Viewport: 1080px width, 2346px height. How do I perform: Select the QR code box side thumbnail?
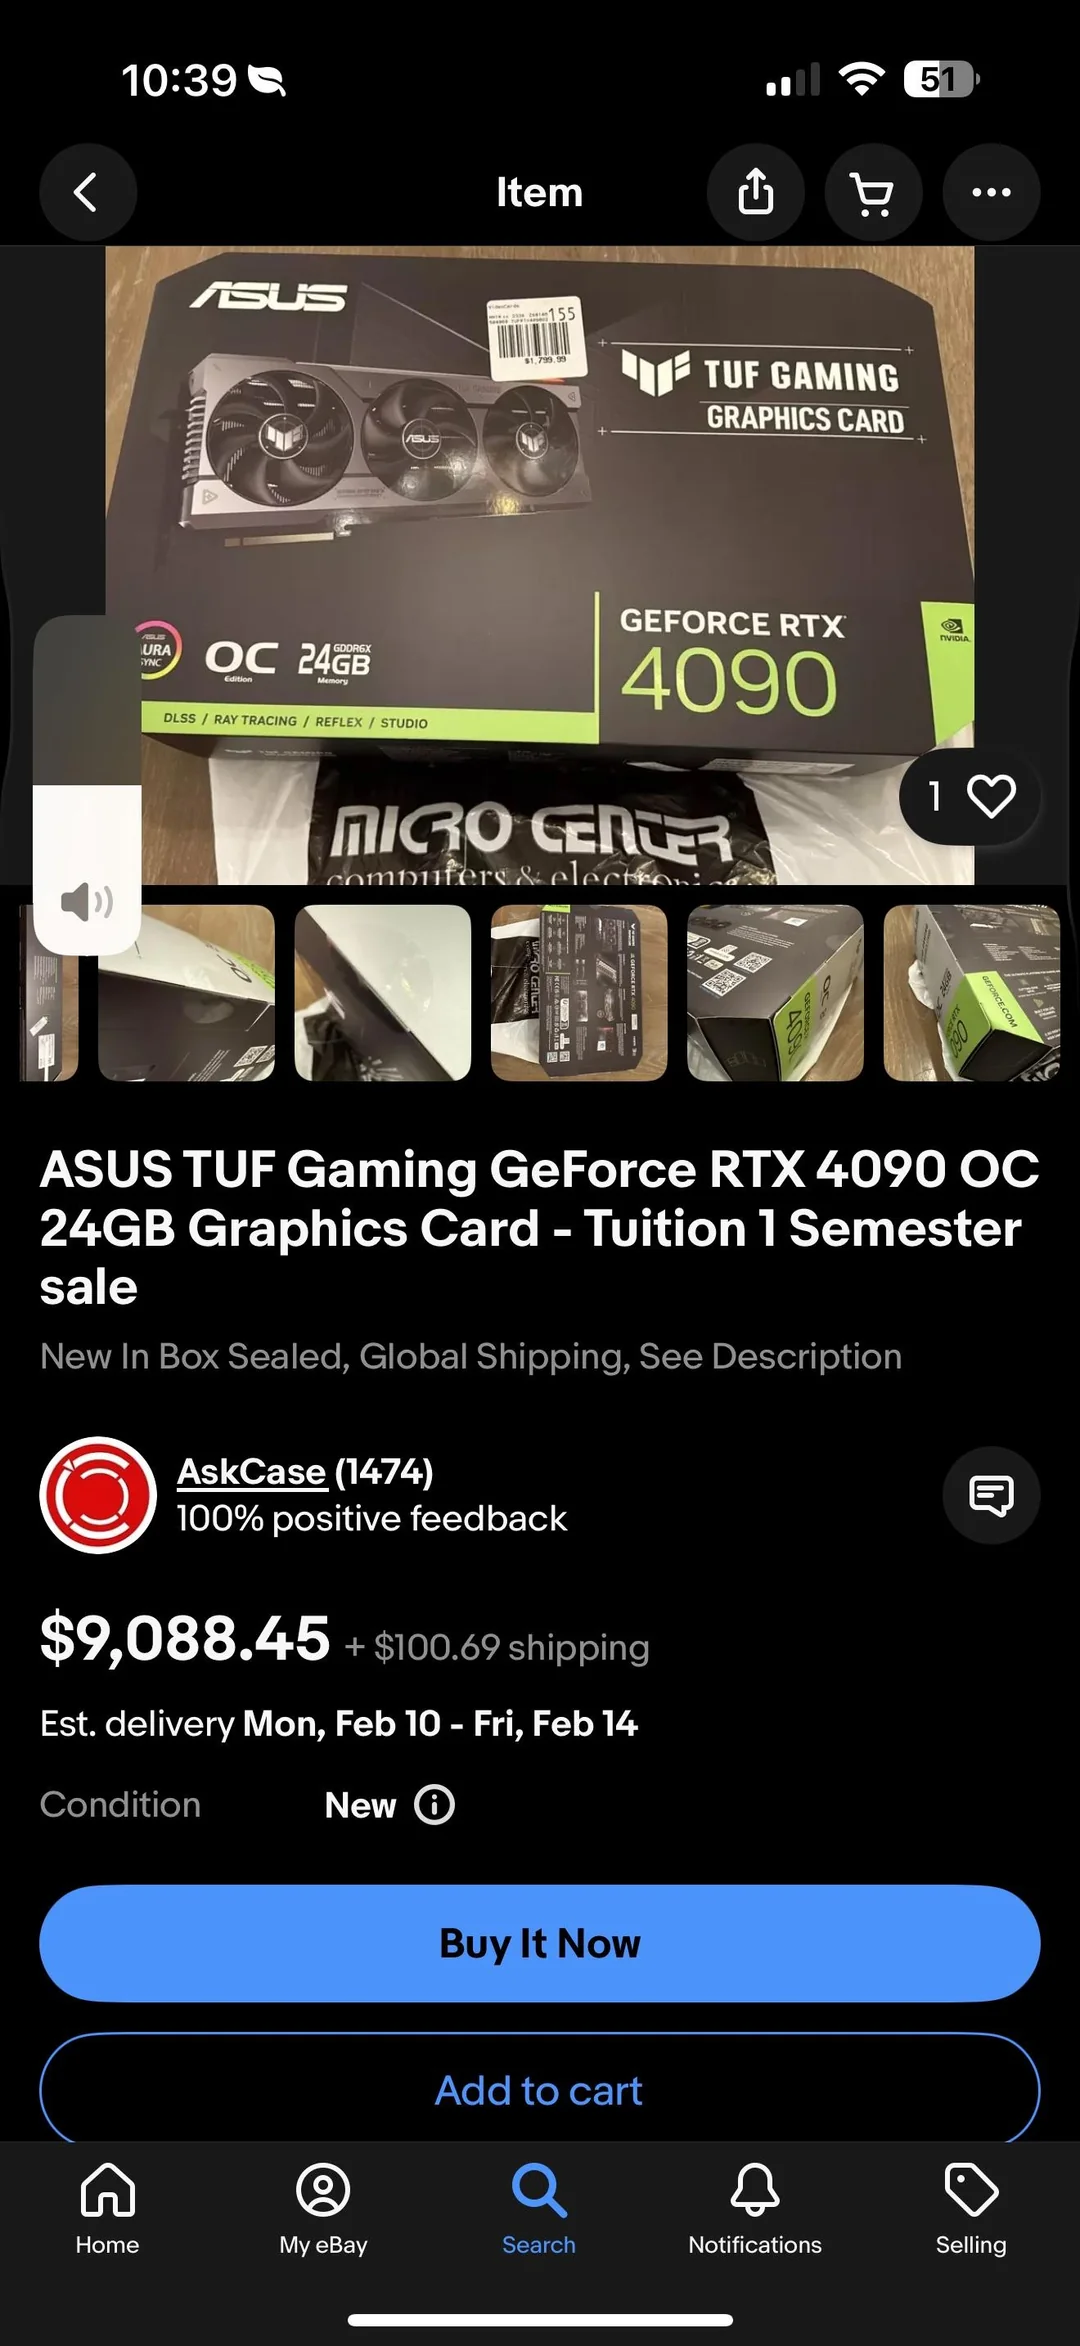coord(775,993)
